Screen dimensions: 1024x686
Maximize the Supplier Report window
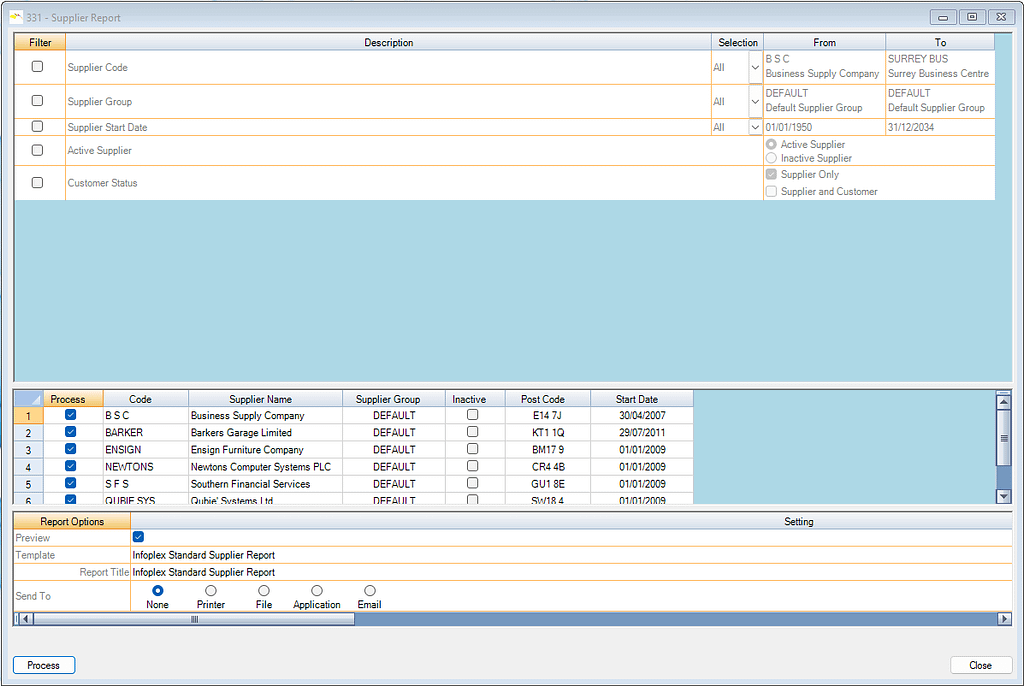(971, 17)
